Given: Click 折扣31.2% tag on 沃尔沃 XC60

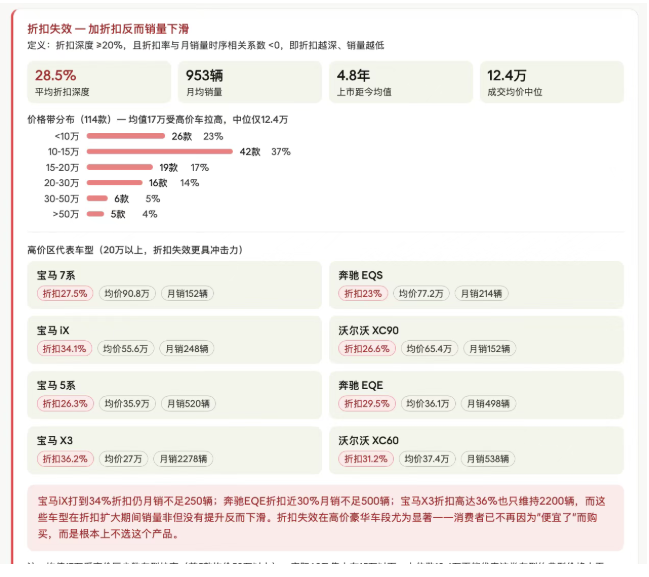Looking at the screenshot, I should pos(366,459).
